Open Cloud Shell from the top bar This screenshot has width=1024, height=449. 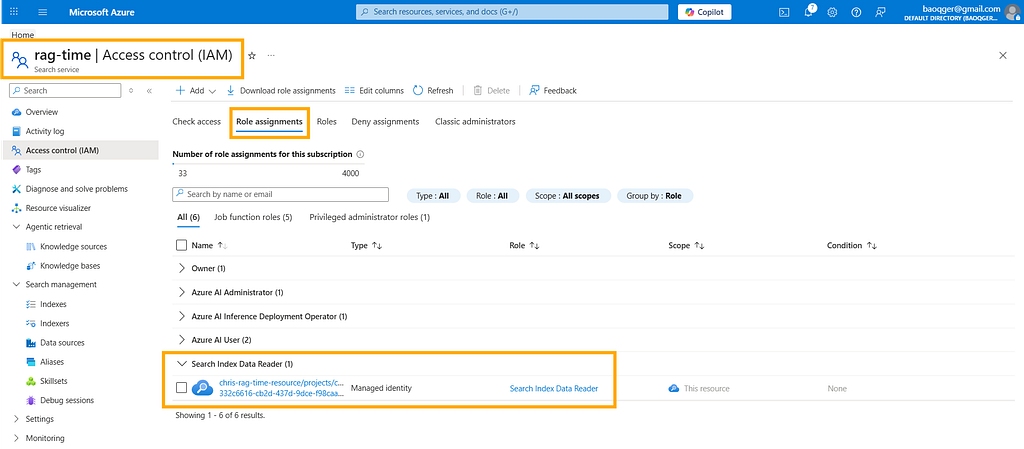[785, 12]
